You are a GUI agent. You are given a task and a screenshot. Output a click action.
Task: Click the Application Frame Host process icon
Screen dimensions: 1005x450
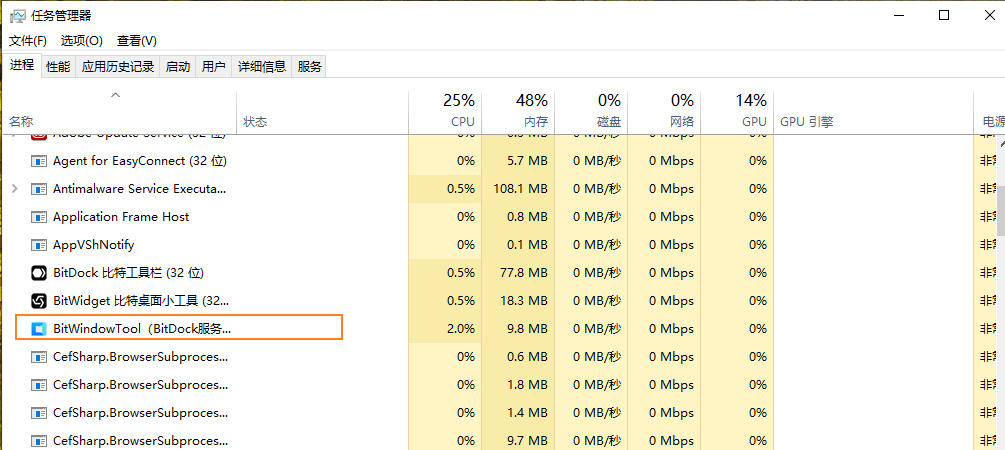(x=39, y=217)
